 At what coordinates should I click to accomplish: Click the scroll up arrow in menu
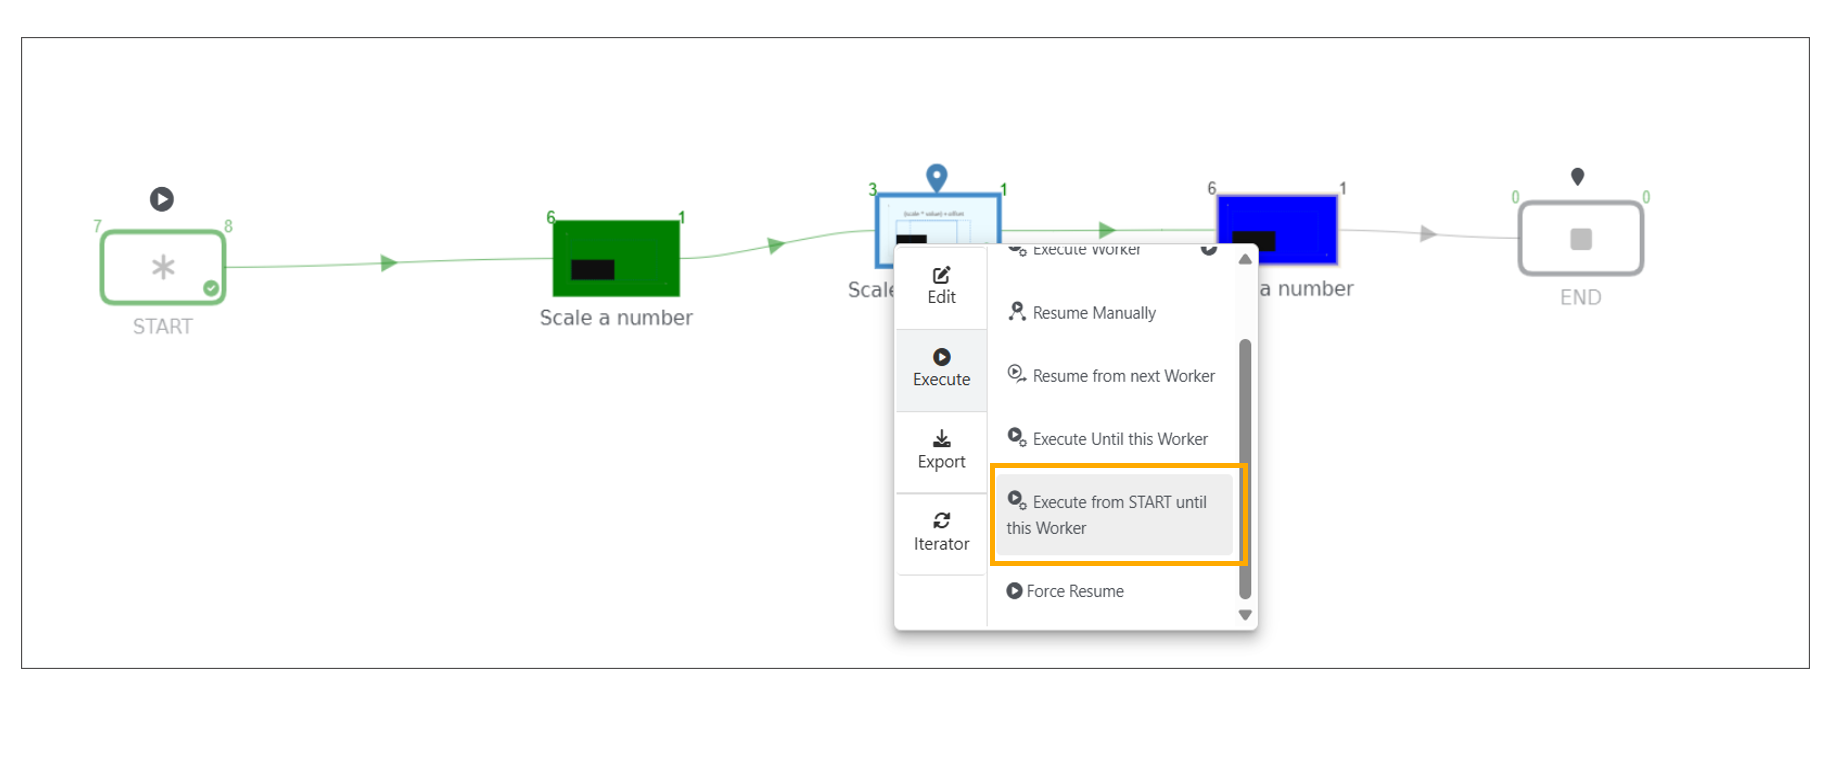click(1245, 260)
